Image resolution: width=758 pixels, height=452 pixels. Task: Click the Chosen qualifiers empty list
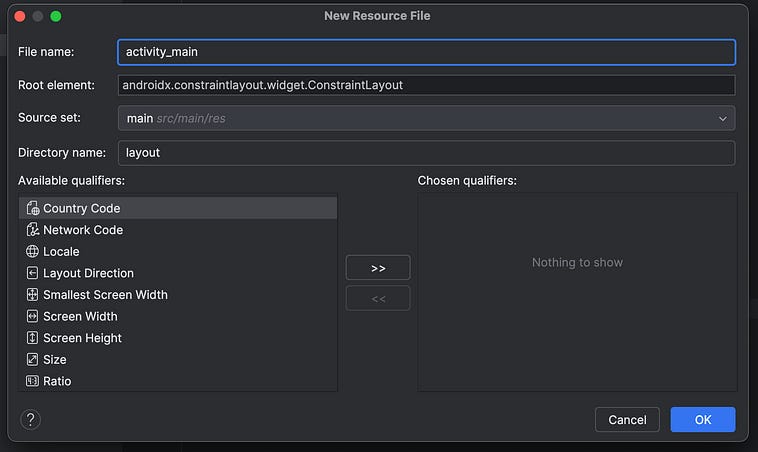tap(577, 292)
